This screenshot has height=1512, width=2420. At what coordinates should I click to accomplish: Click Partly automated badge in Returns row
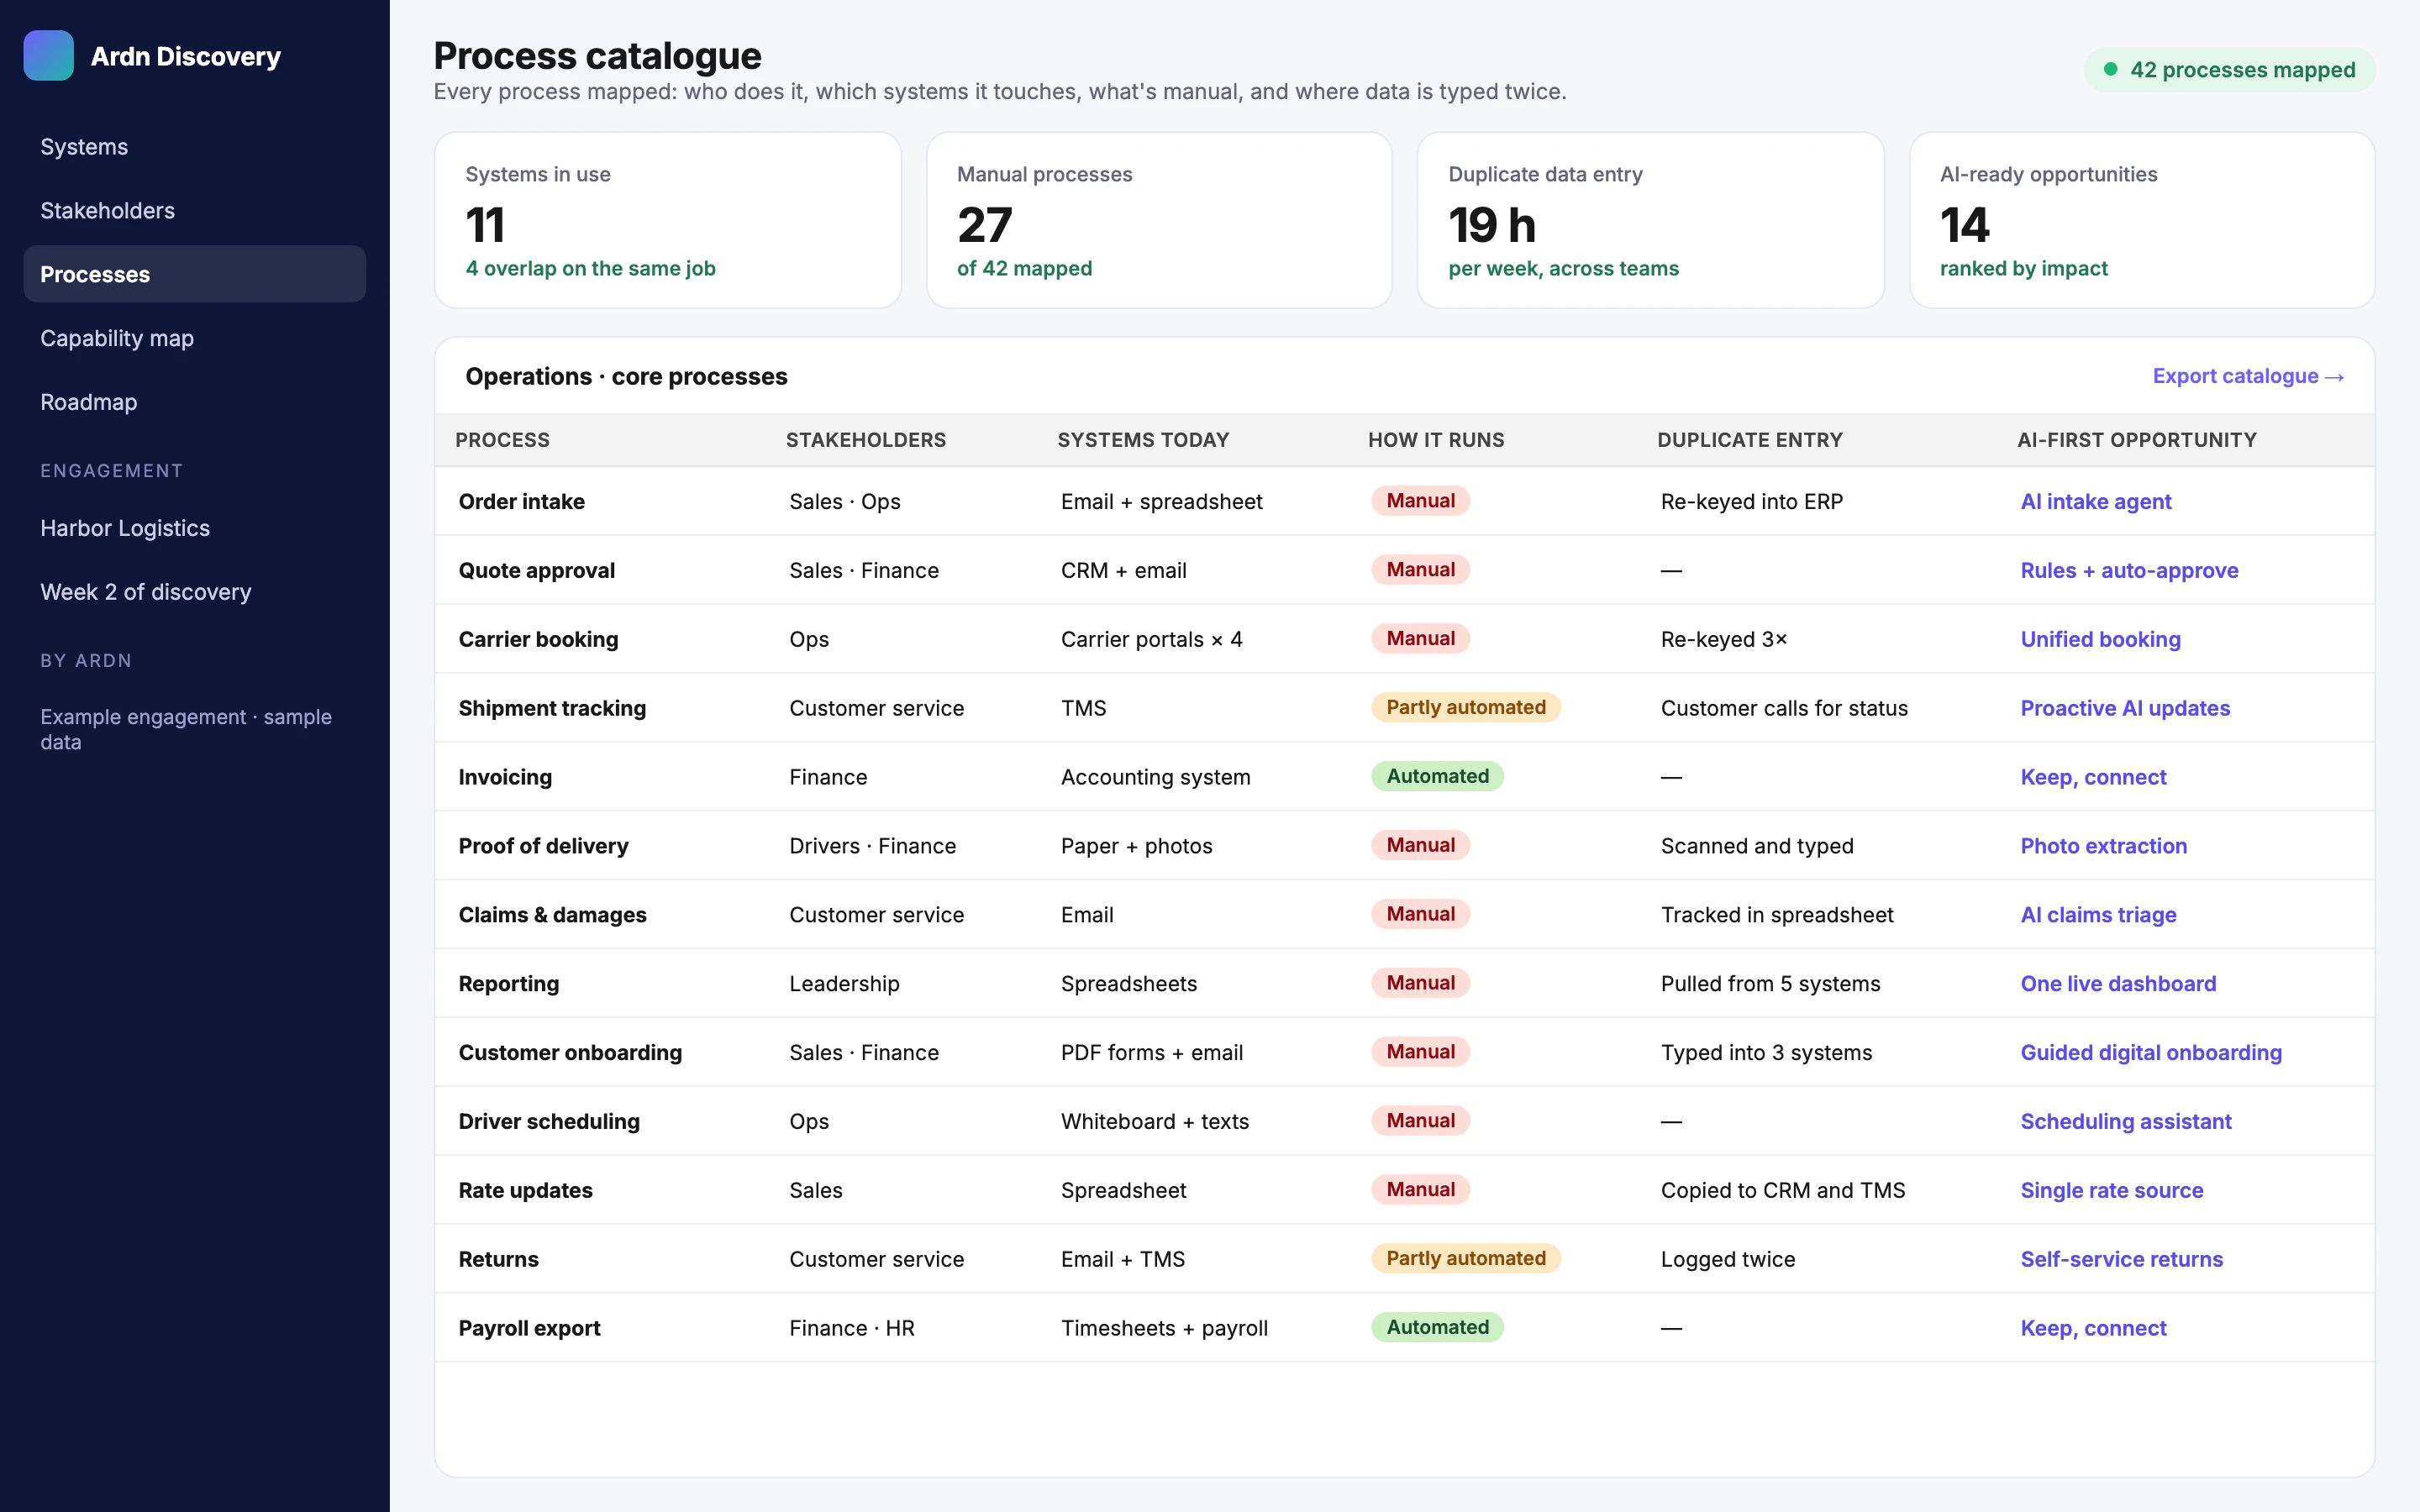pyautogui.click(x=1465, y=1259)
